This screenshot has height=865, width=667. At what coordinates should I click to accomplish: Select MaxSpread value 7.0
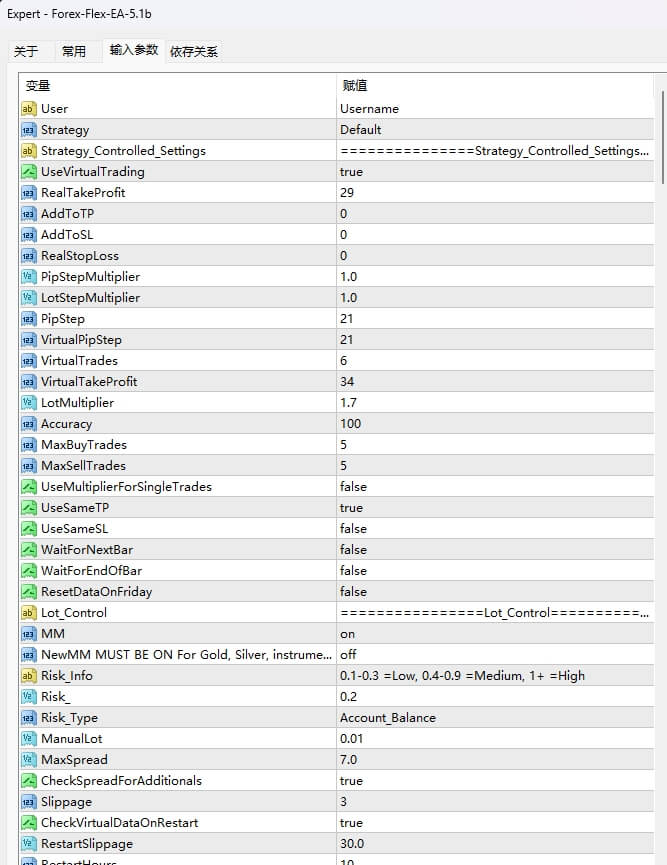pyautogui.click(x=495, y=760)
